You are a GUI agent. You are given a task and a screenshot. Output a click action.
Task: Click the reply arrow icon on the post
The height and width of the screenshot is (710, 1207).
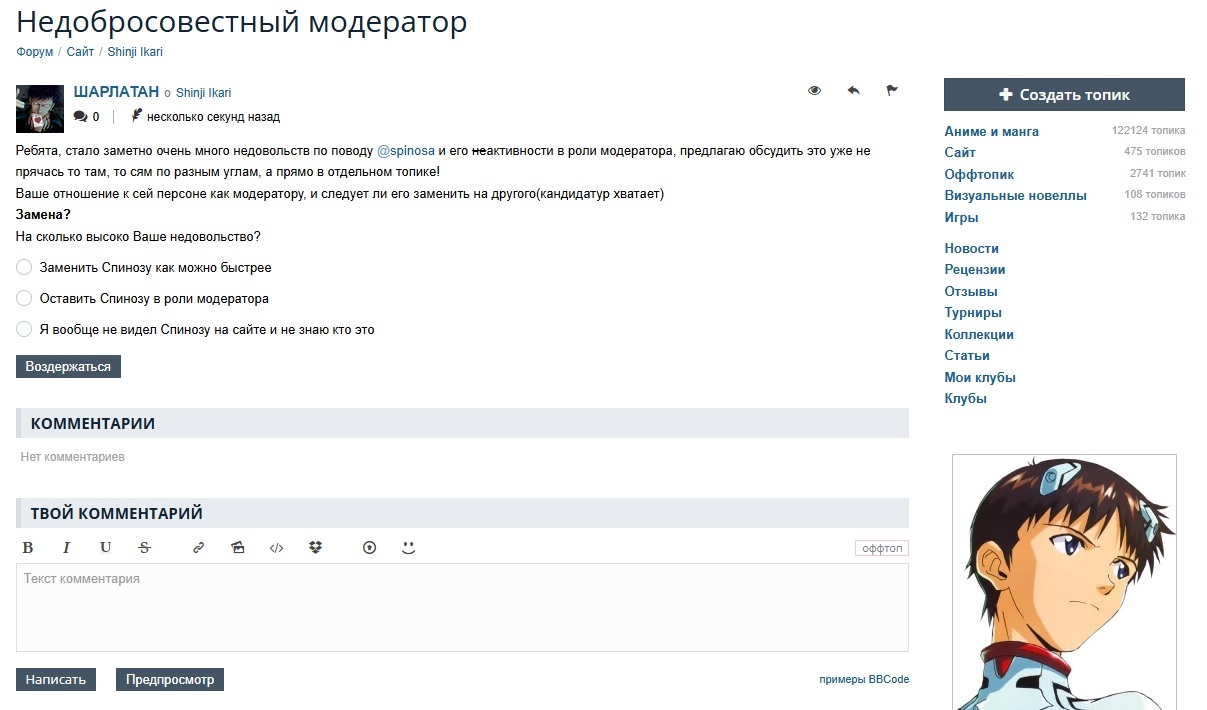(x=853, y=91)
